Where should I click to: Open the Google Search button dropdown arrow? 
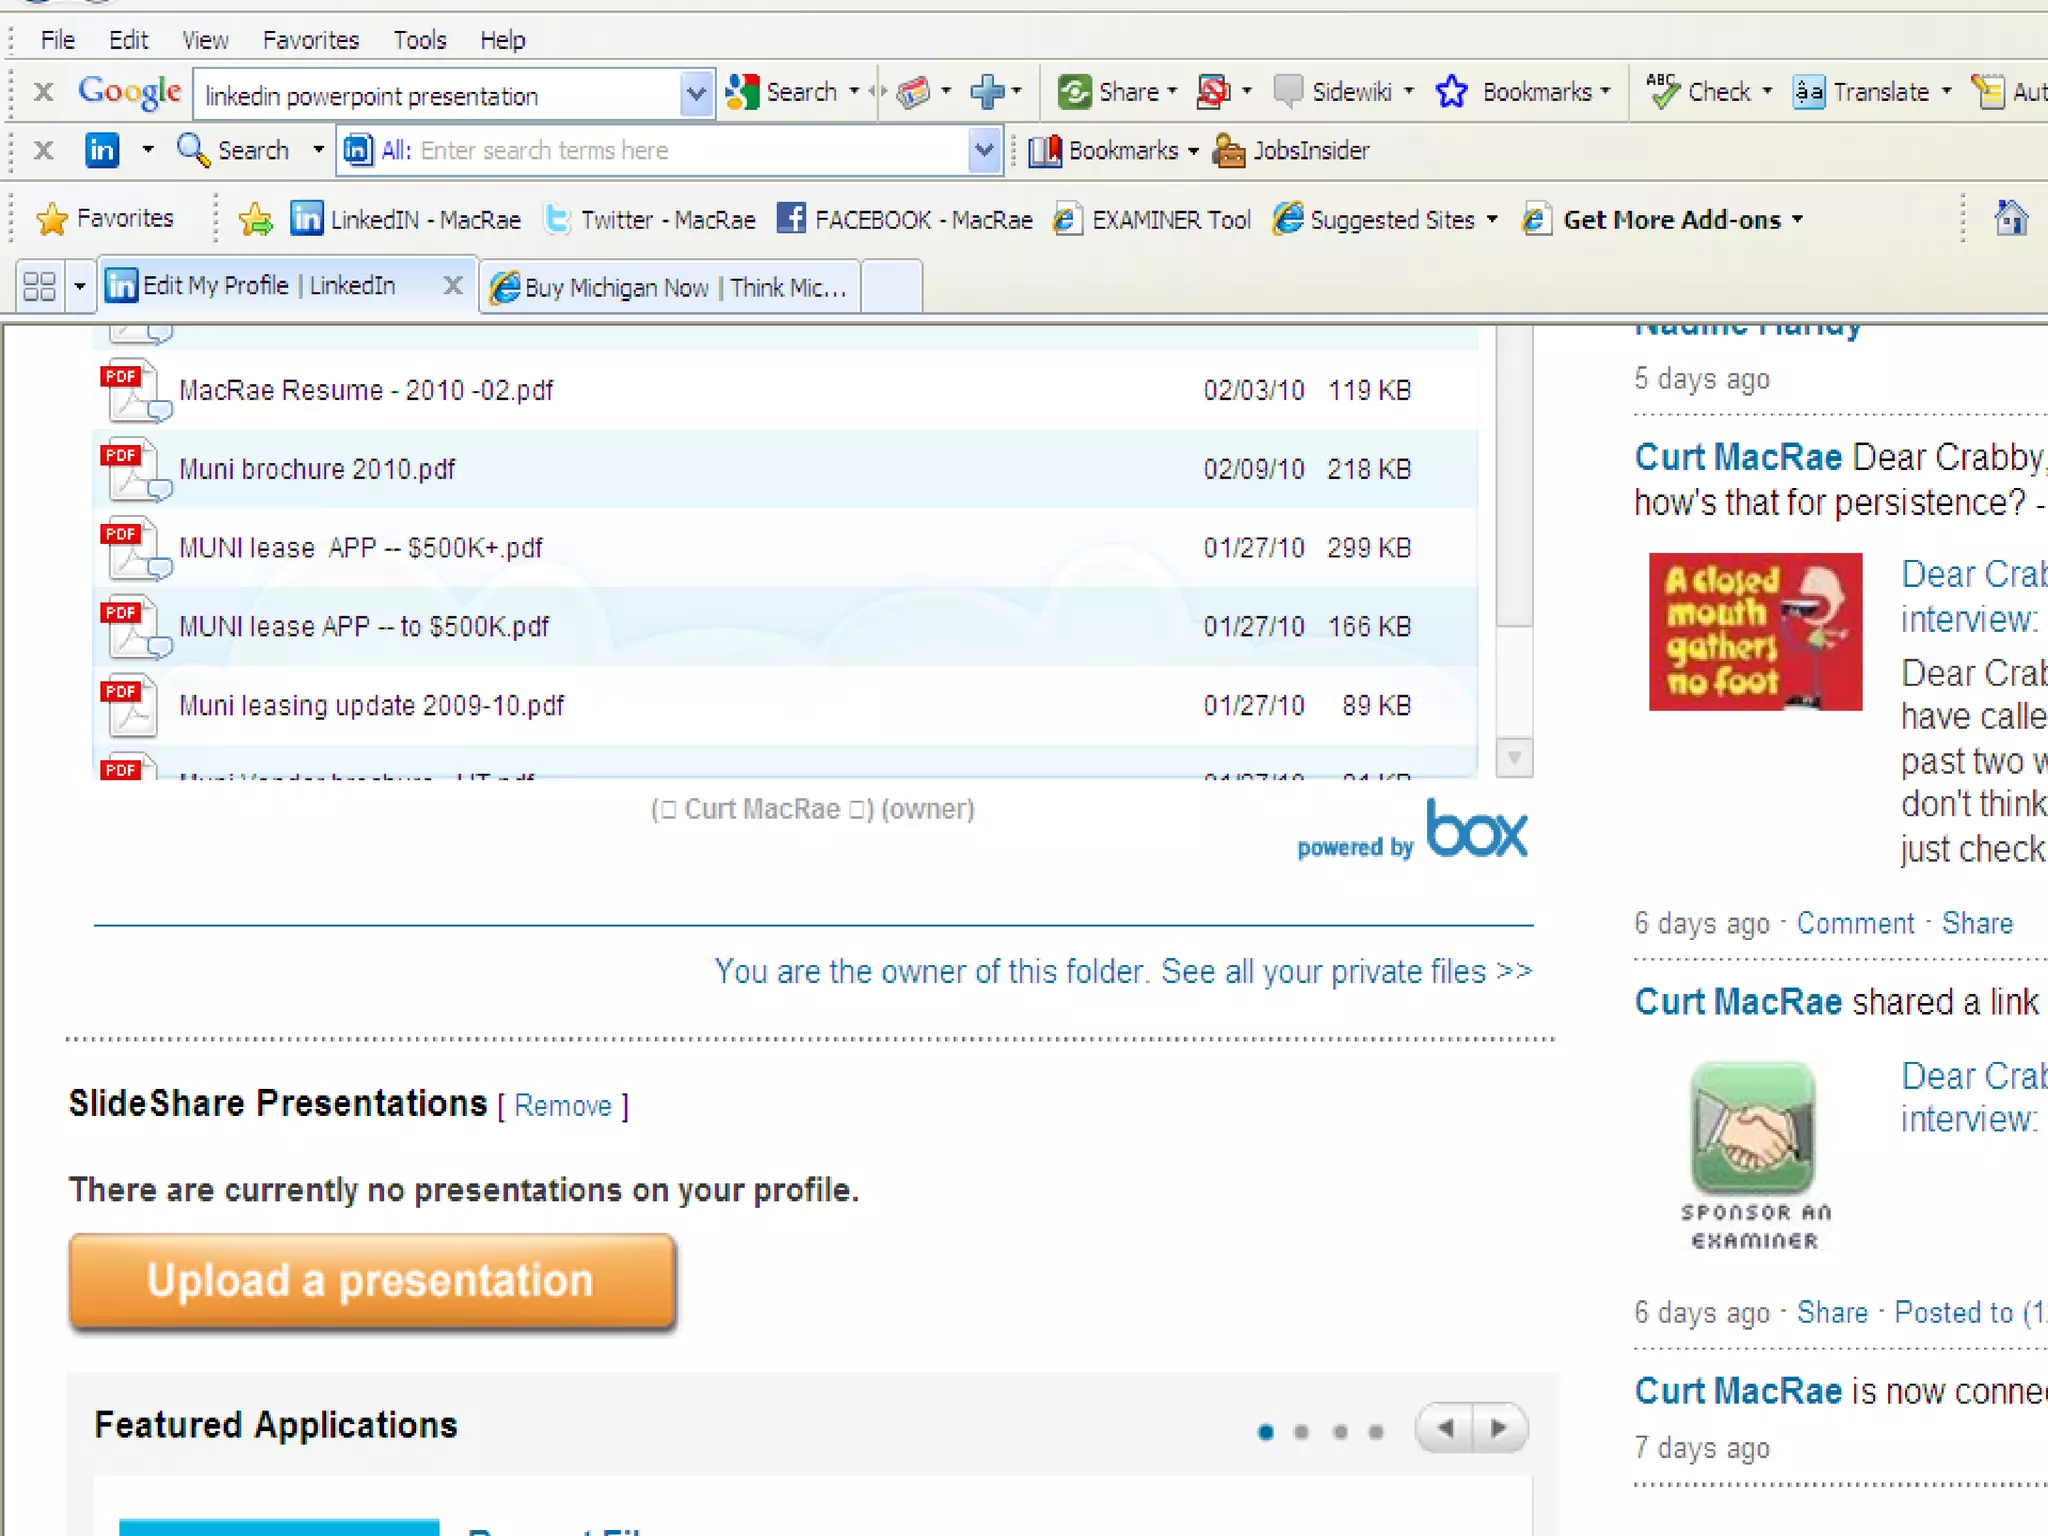coord(854,92)
